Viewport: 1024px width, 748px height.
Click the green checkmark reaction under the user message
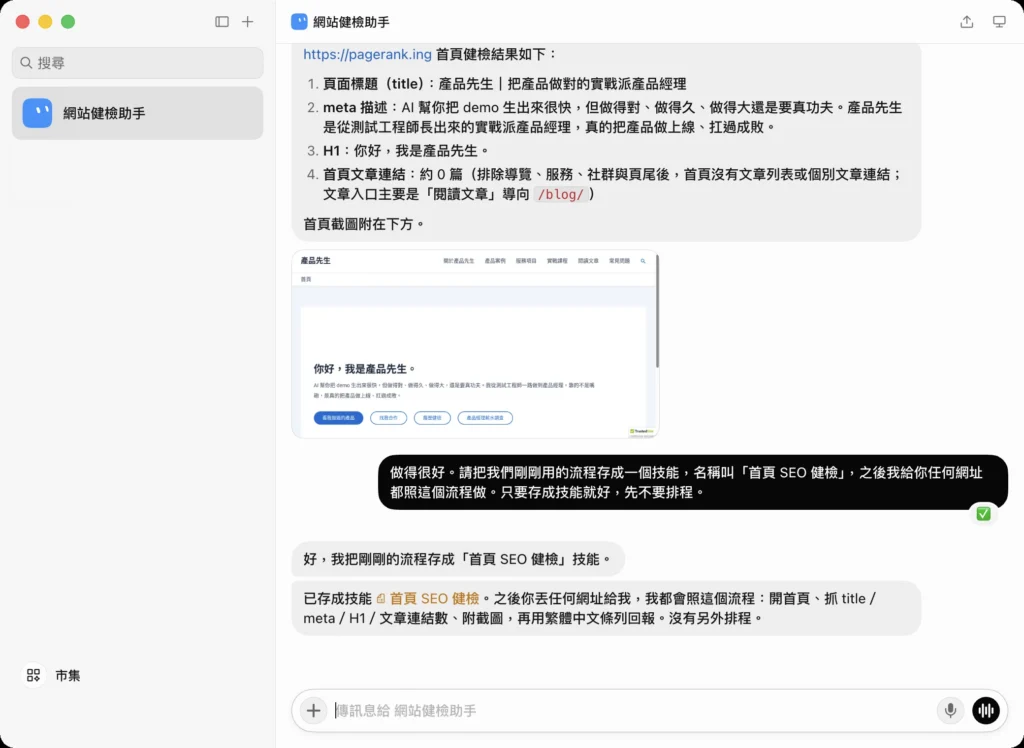984,514
